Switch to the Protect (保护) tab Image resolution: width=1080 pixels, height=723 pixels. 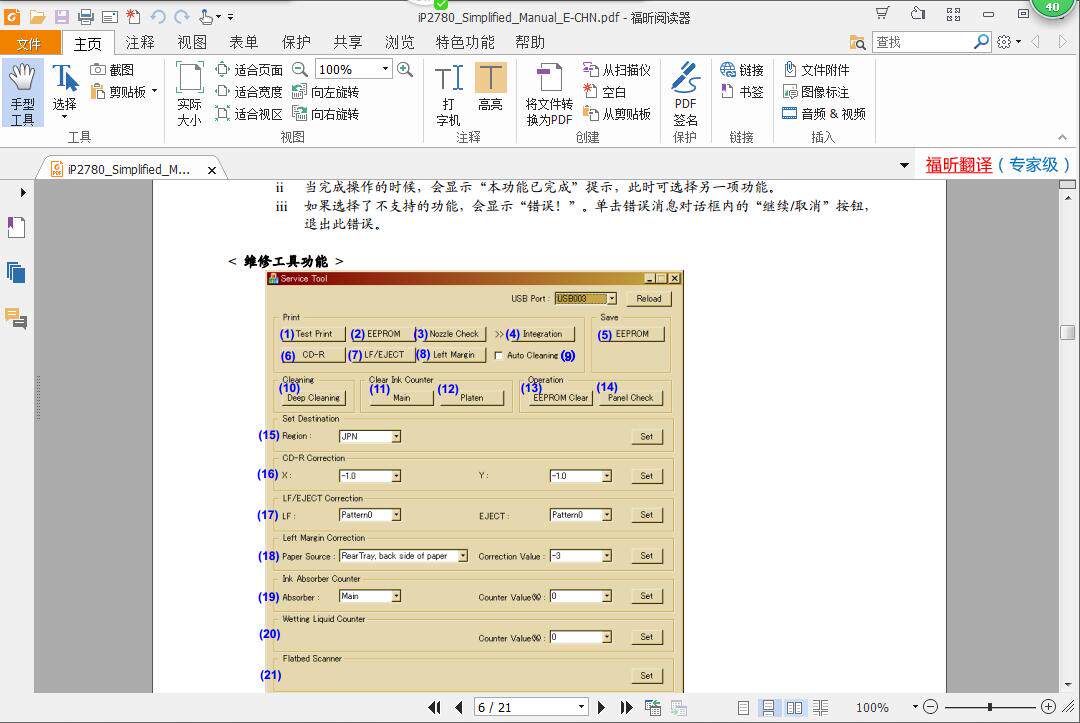[296, 43]
